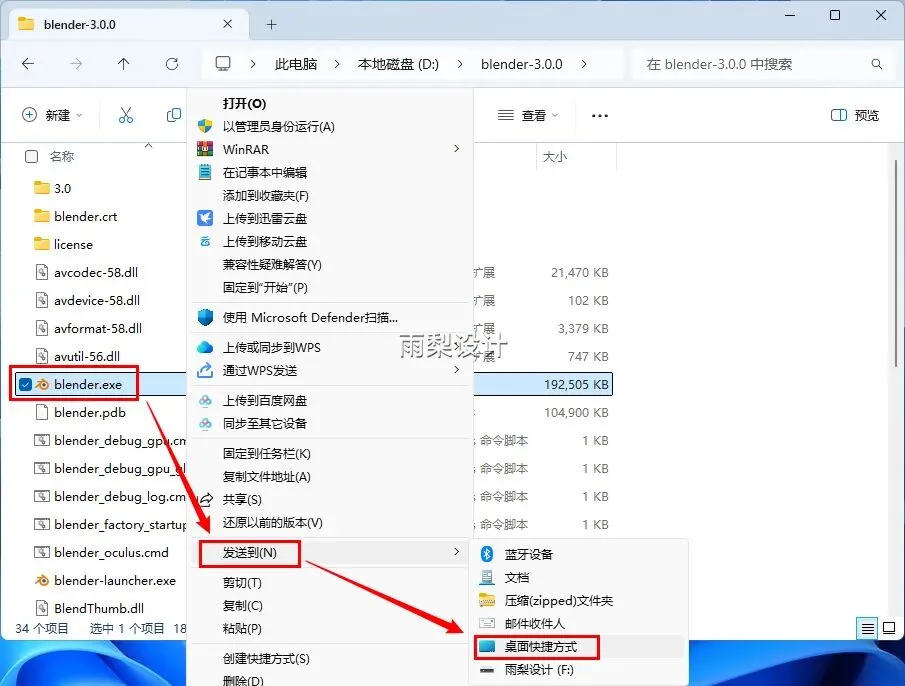Expand the WinRAR submenu arrow
Image resolution: width=905 pixels, height=686 pixels.
457,149
